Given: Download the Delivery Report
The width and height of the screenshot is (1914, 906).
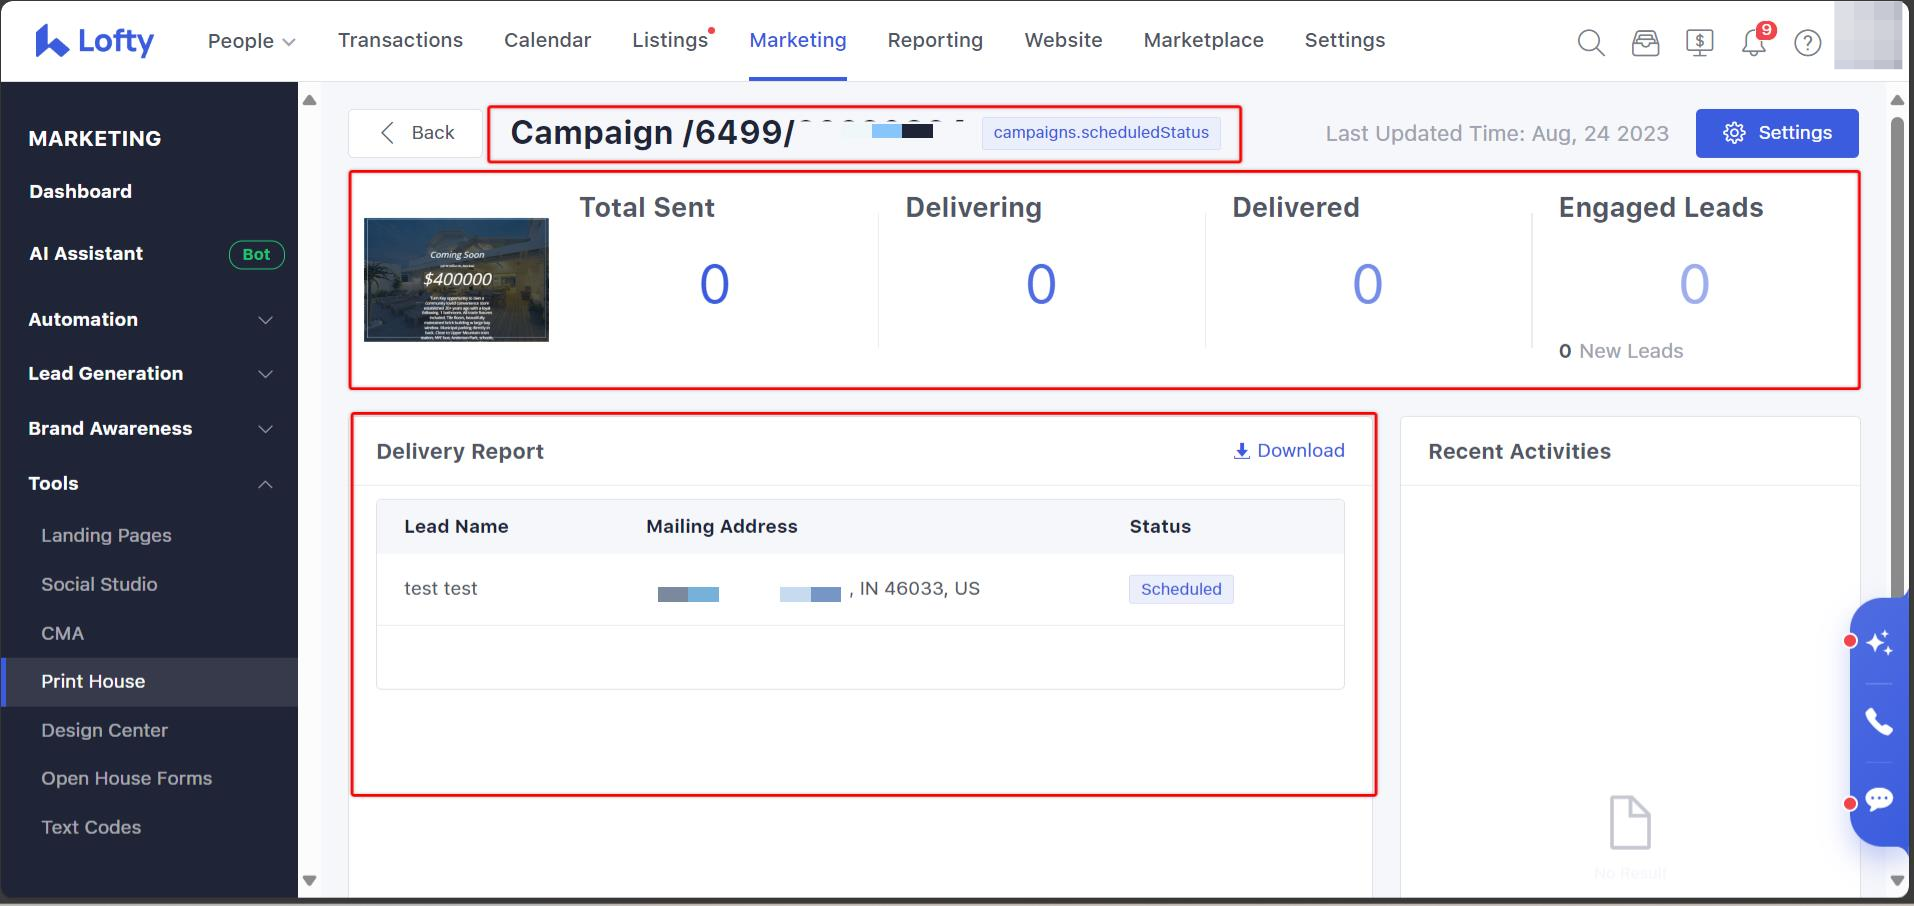Looking at the screenshot, I should [1289, 451].
